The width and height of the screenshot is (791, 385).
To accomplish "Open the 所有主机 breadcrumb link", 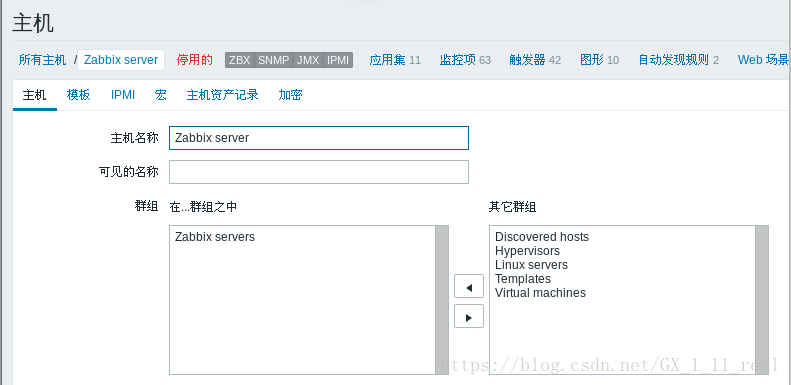I will [42, 60].
